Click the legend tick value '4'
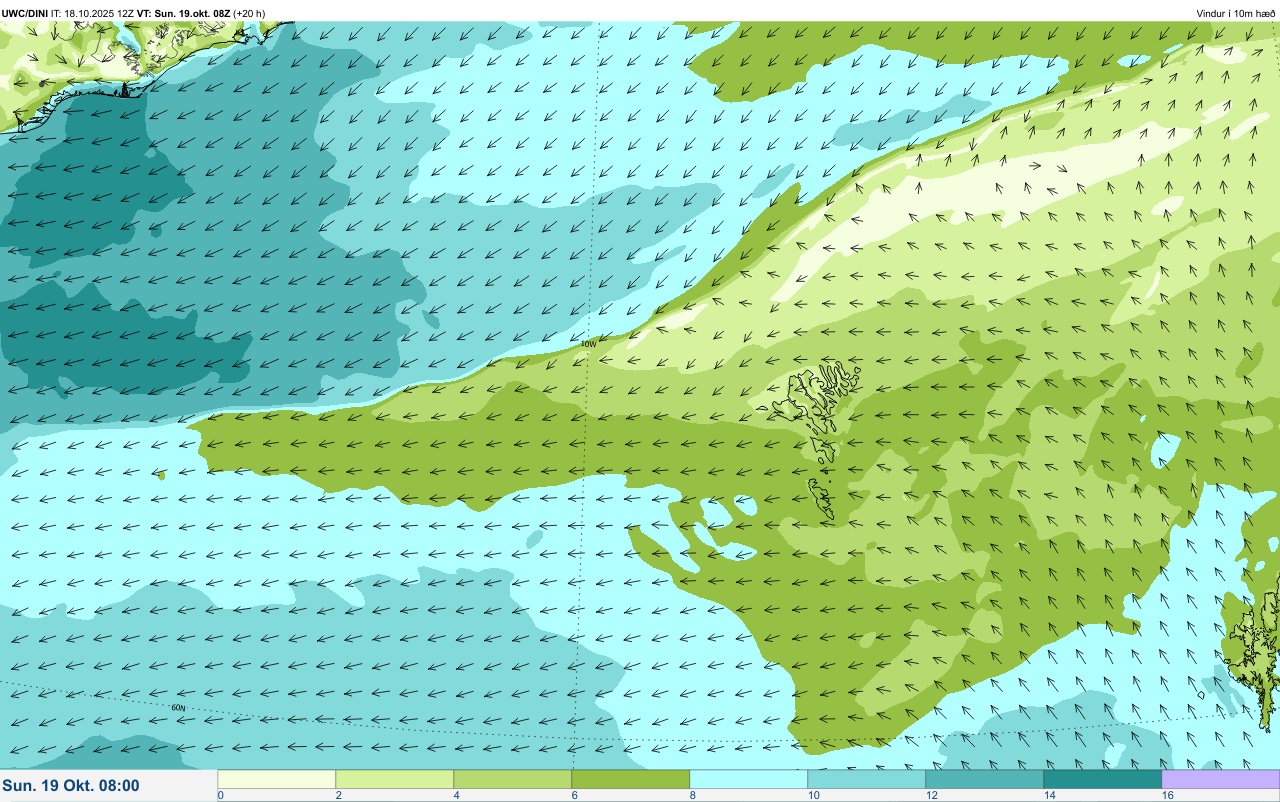Image resolution: width=1280 pixels, height=802 pixels. point(456,795)
